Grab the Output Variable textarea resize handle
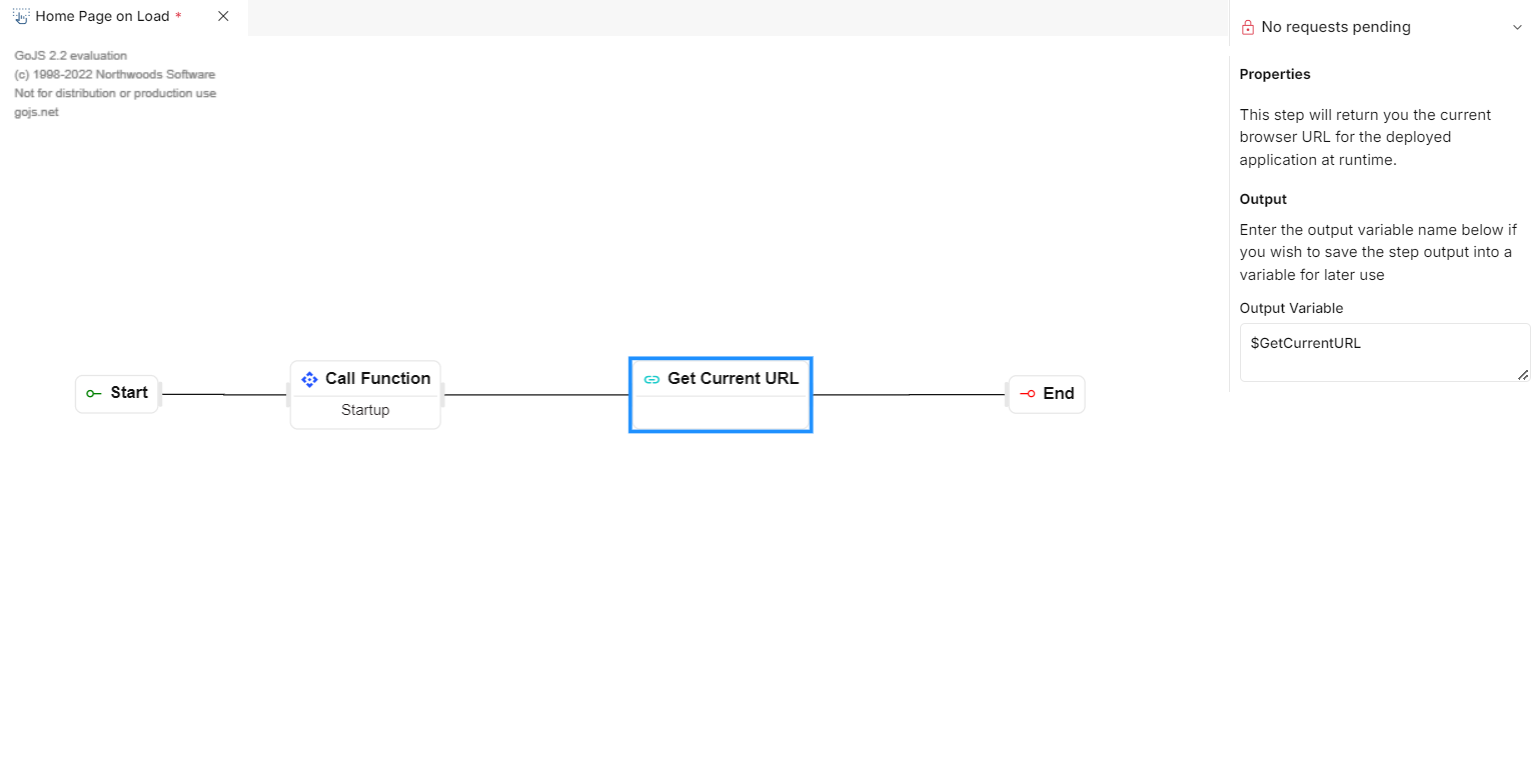 (1523, 375)
